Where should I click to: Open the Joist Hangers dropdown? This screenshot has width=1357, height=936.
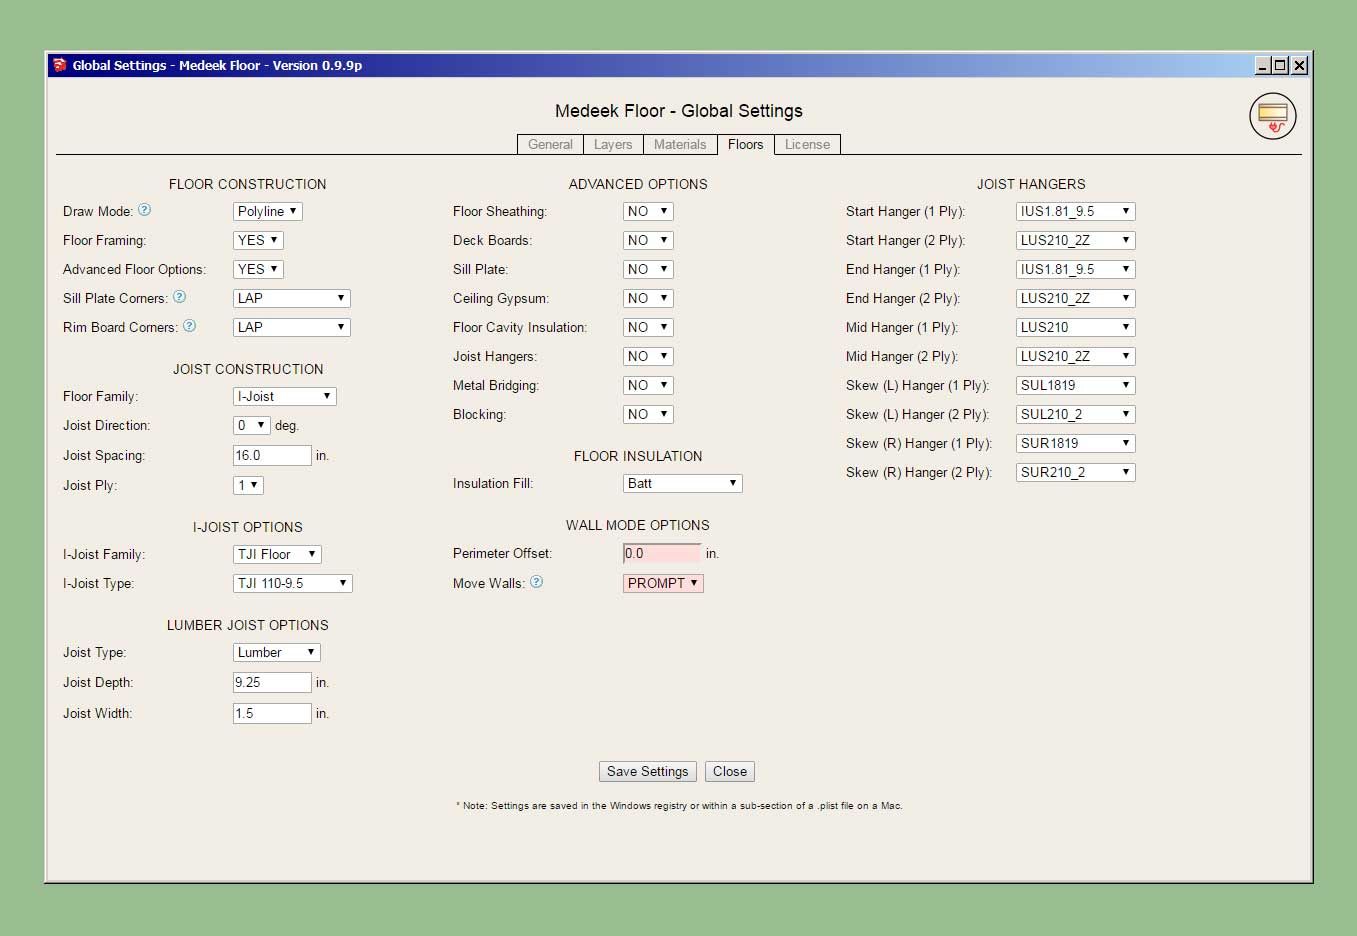pyautogui.click(x=648, y=356)
